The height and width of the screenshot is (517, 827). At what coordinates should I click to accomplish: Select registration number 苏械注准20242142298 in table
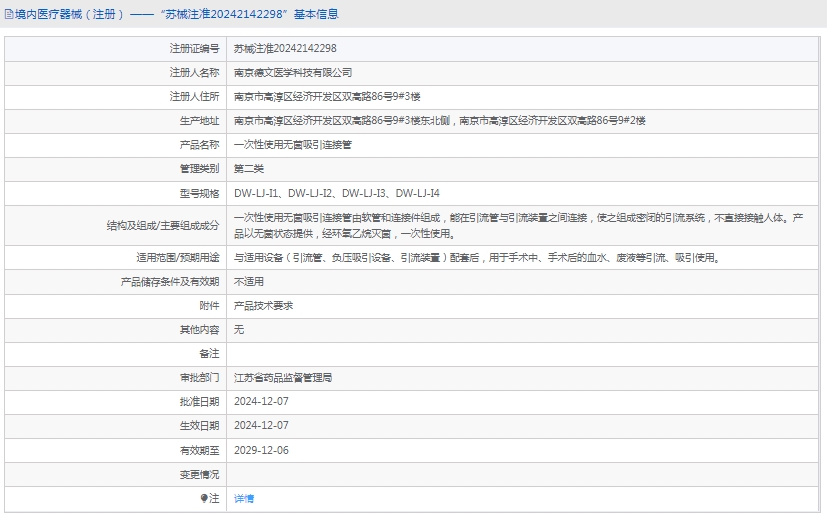(x=285, y=48)
